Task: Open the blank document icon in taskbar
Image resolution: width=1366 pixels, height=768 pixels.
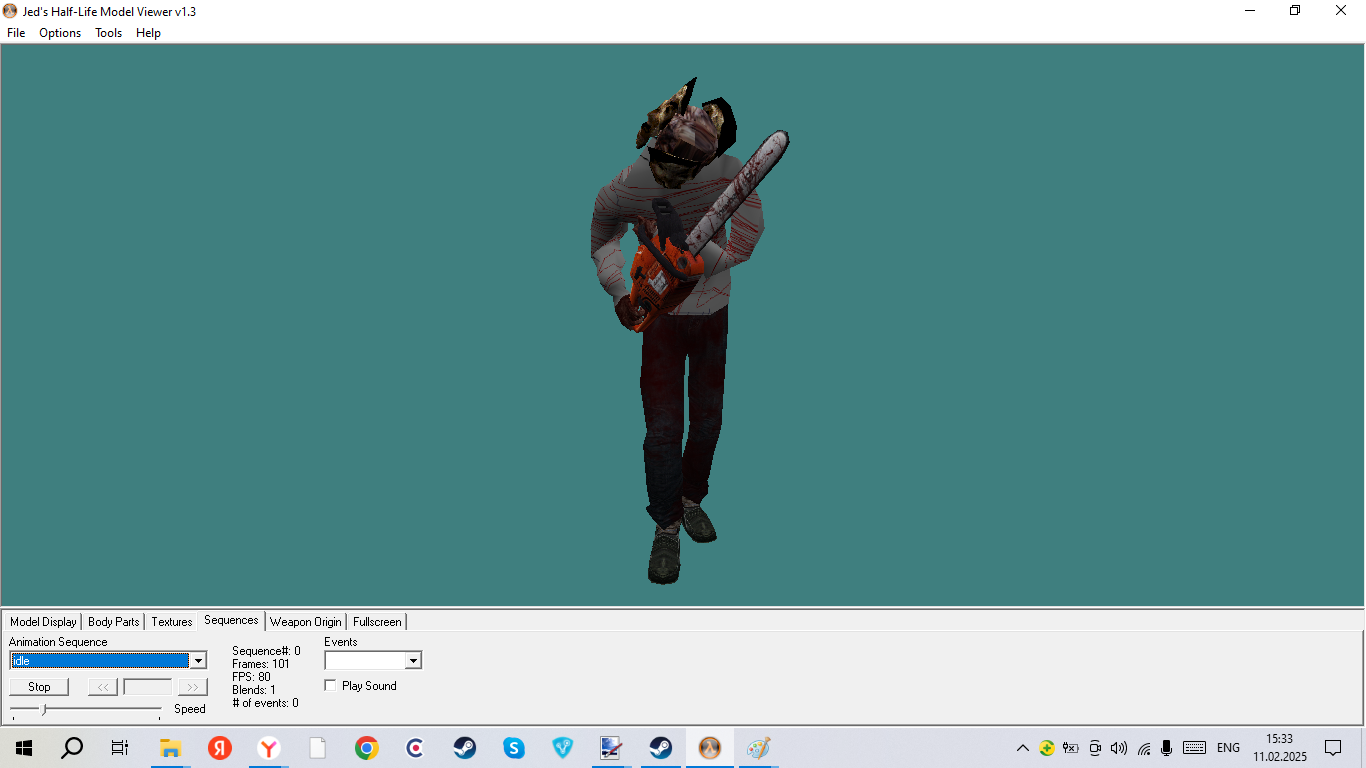Action: [x=318, y=748]
